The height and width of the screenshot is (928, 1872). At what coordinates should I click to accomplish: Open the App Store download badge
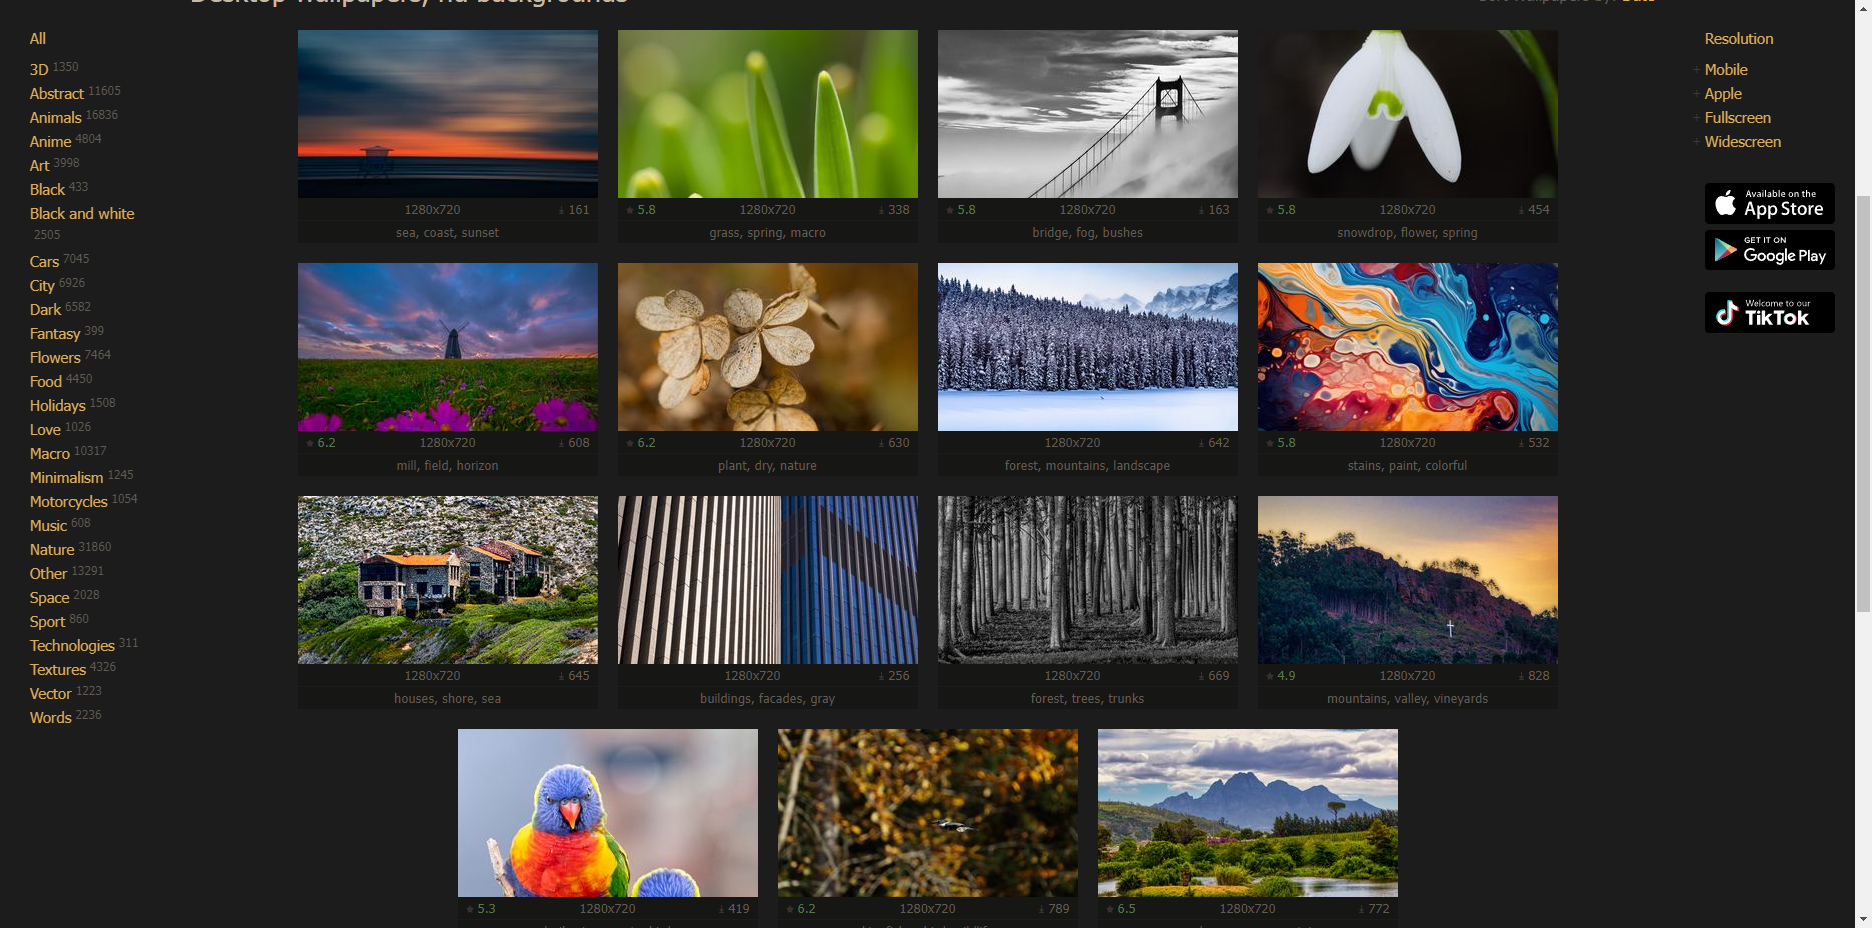(x=1769, y=203)
